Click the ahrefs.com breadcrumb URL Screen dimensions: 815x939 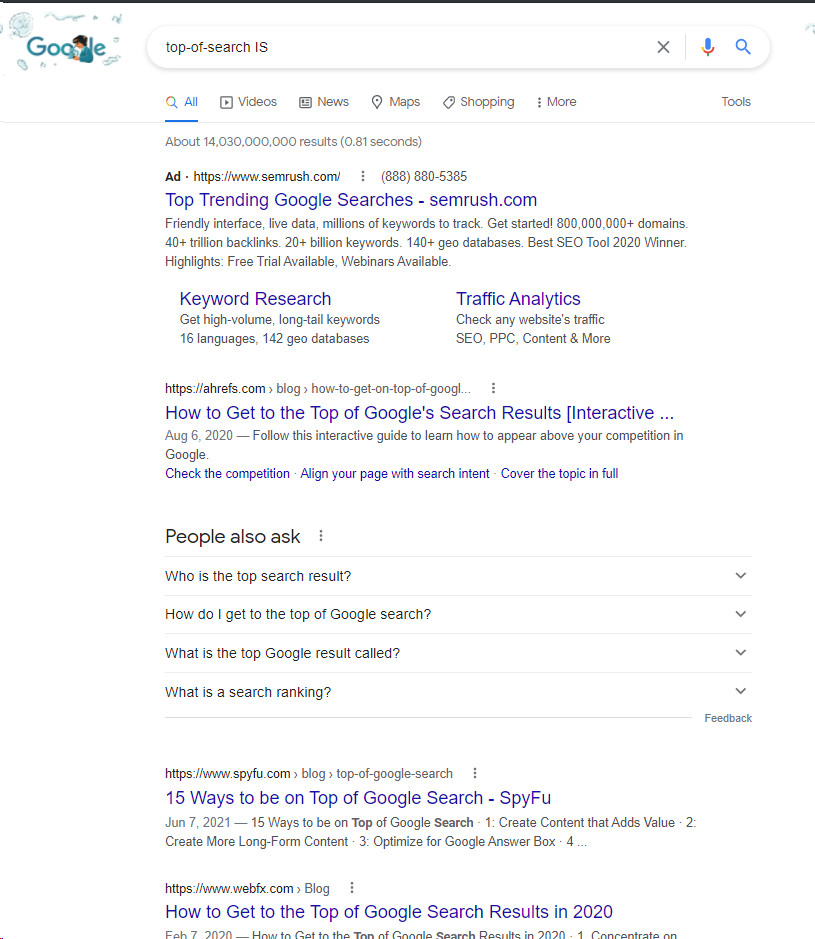[x=318, y=389]
